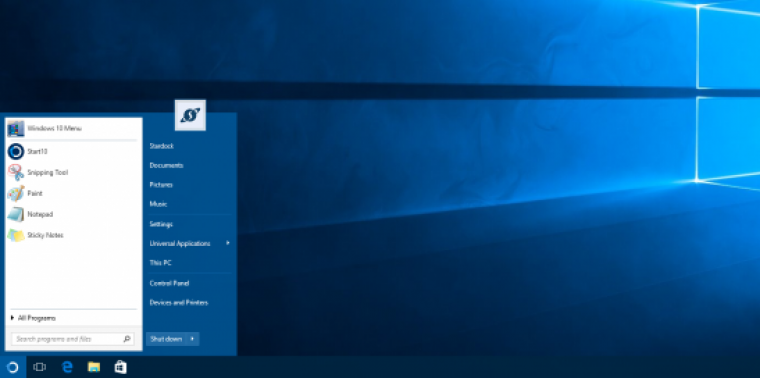Open the Pictures folder link
Screen dimensions: 760x380
coord(161,185)
